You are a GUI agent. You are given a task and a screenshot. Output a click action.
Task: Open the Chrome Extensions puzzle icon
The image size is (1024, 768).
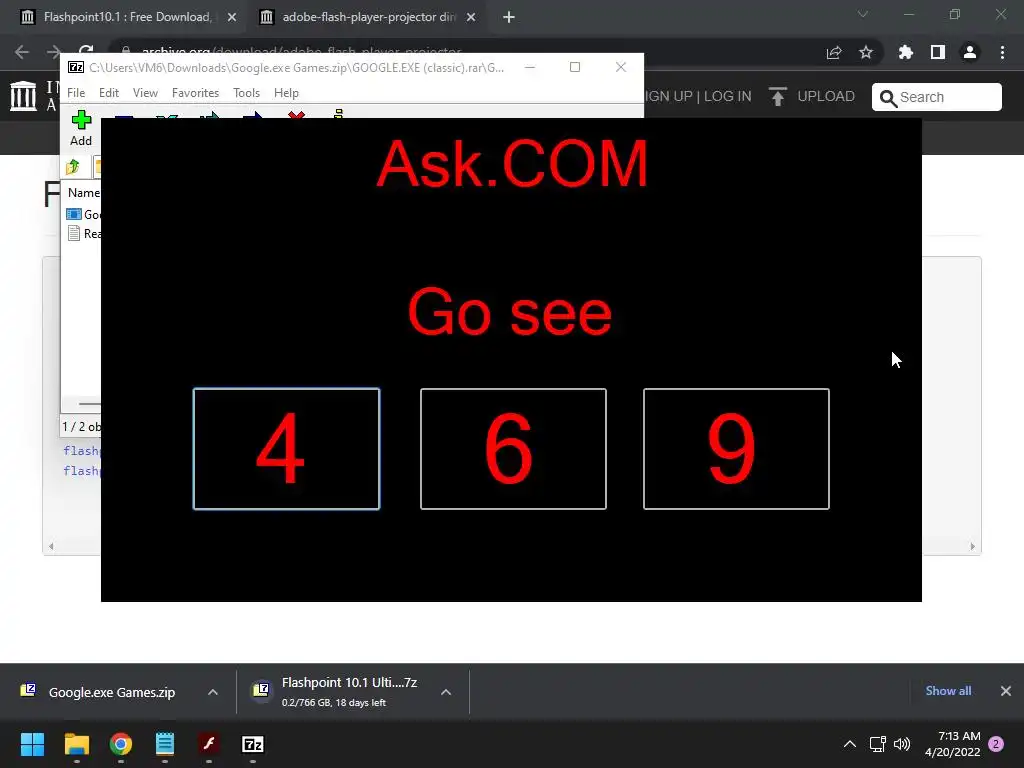pos(906,52)
